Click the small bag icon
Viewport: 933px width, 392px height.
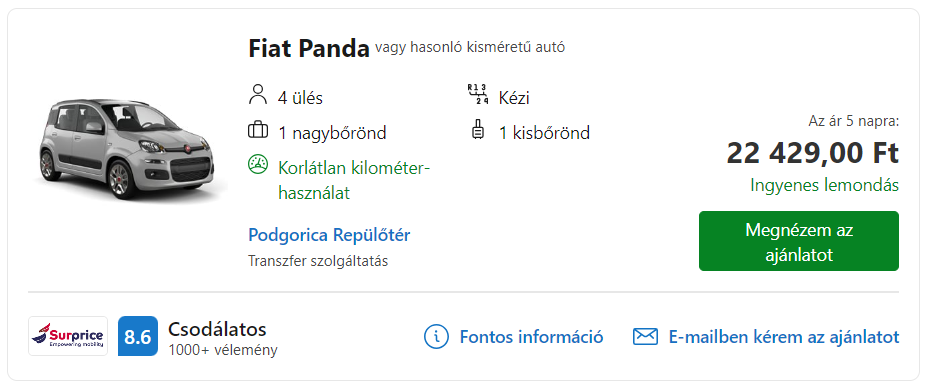point(477,130)
